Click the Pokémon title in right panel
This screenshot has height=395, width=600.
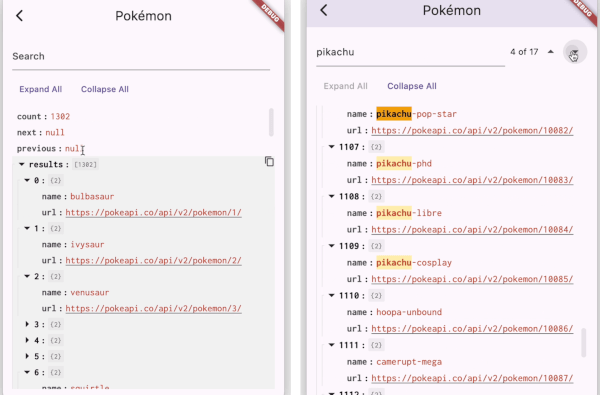(x=452, y=10)
